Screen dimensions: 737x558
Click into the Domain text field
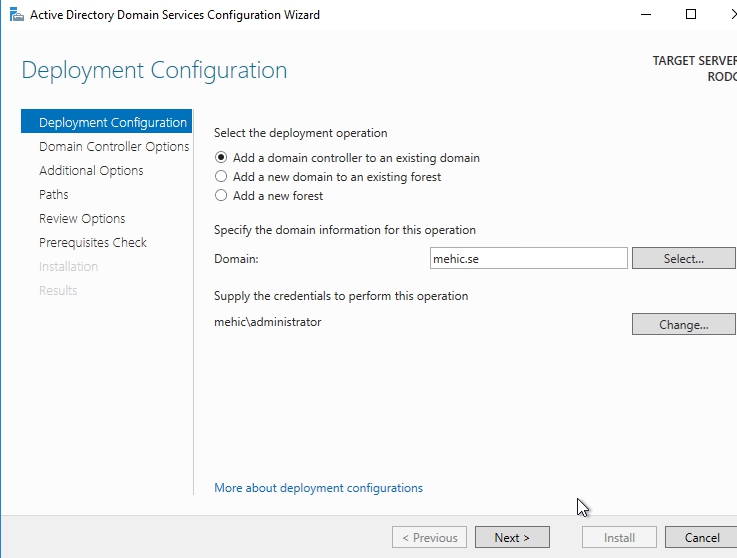(528, 259)
